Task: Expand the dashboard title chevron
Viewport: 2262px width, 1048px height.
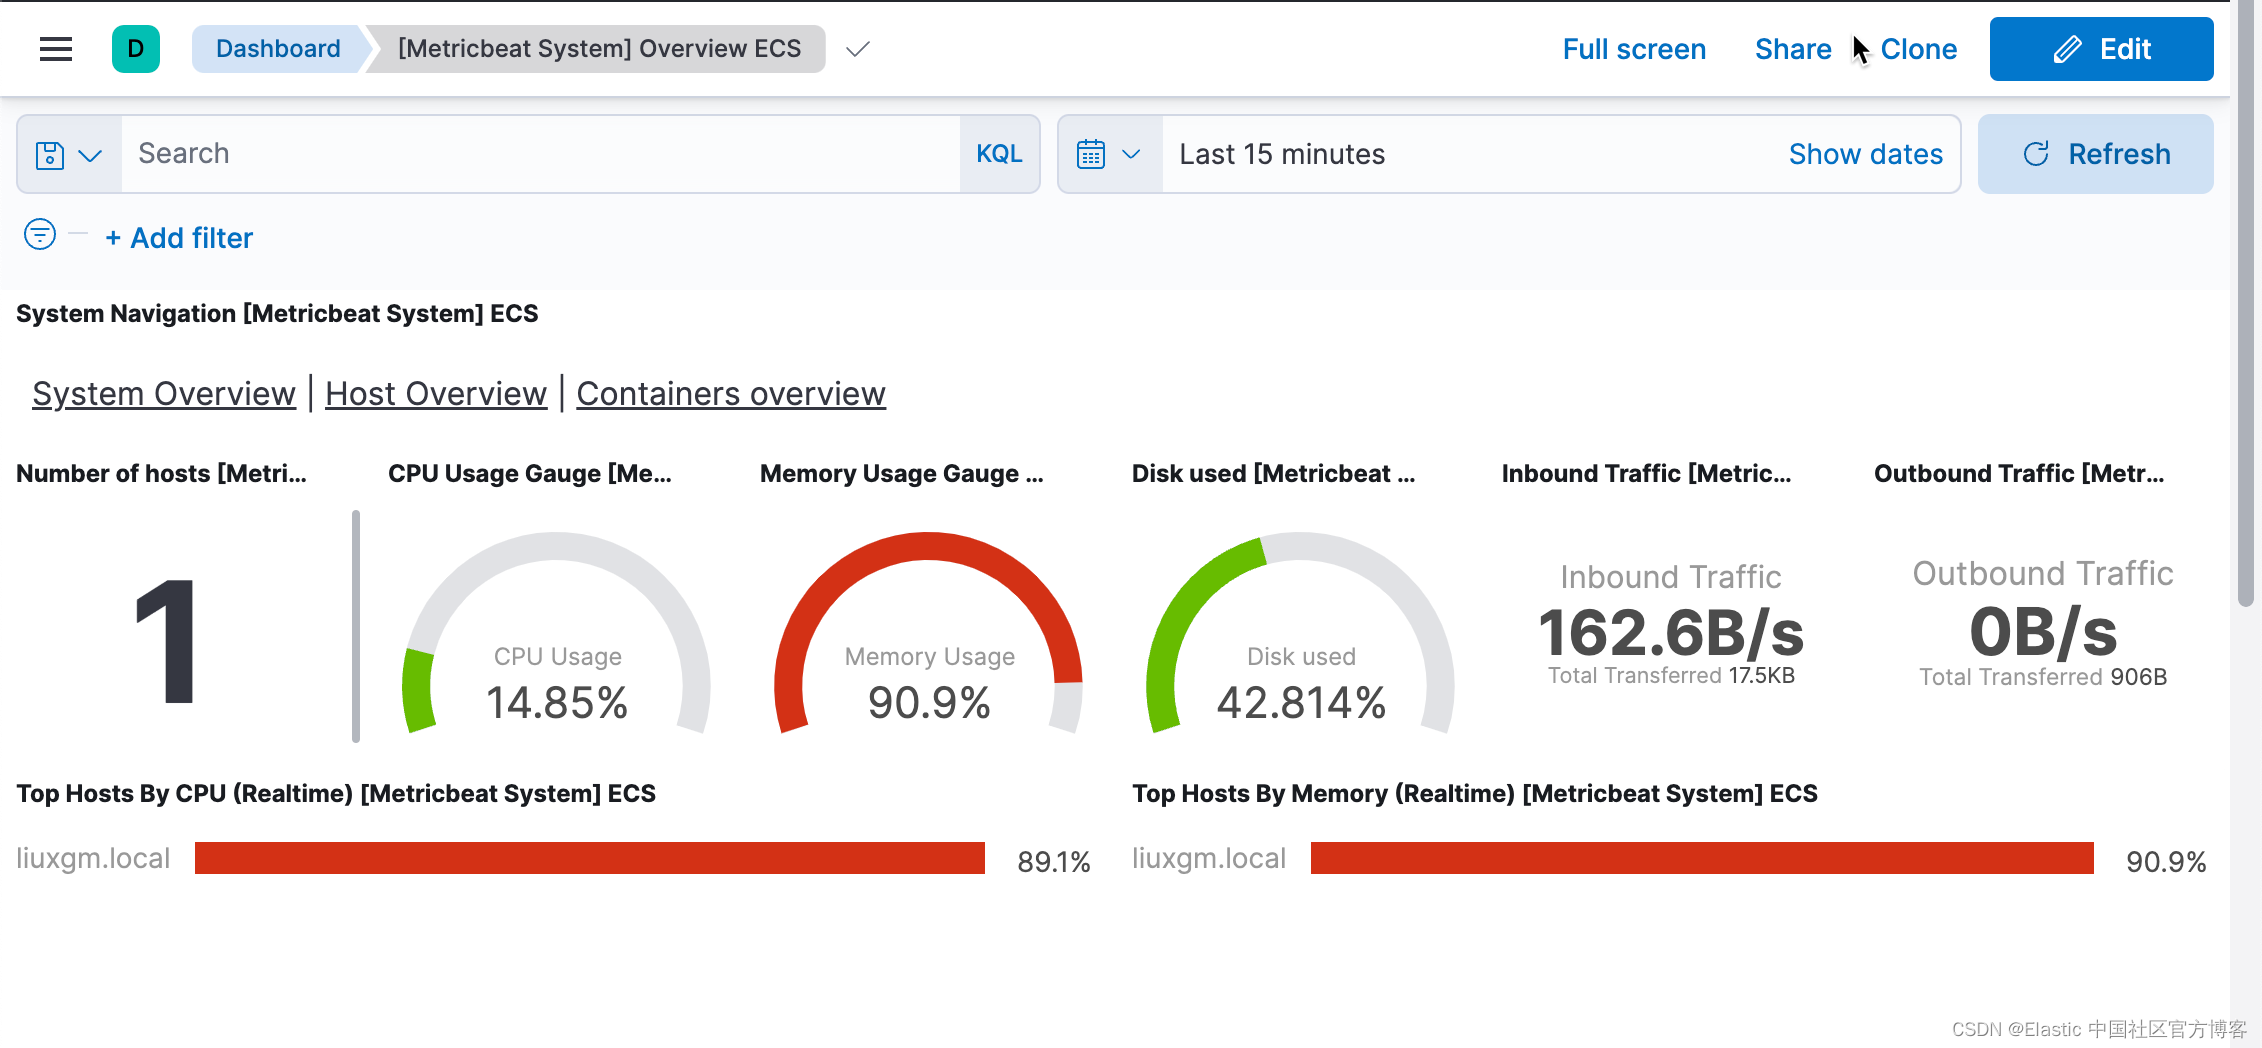Action: 858,49
